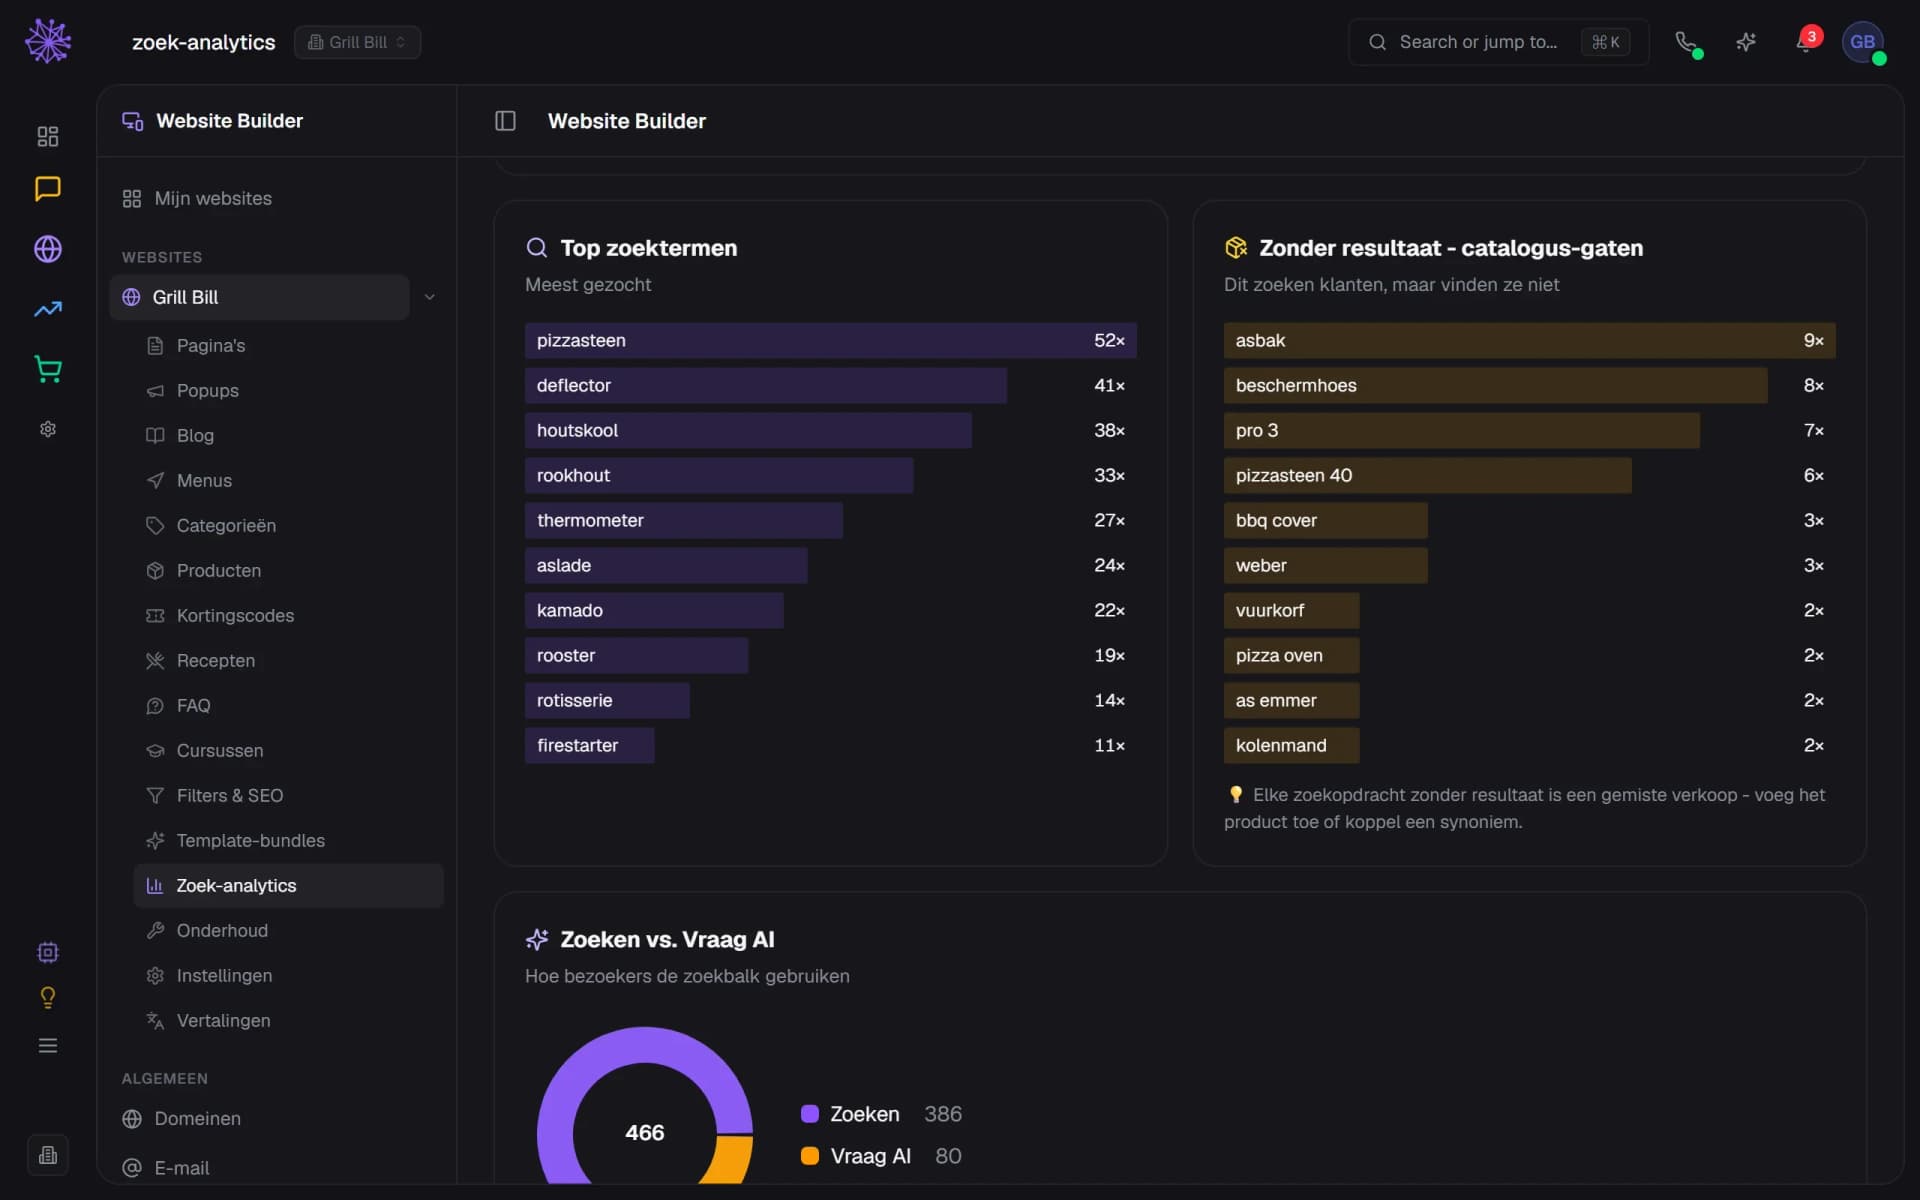1920x1200 pixels.
Task: Select the Grill Bill website item
Action: point(259,297)
